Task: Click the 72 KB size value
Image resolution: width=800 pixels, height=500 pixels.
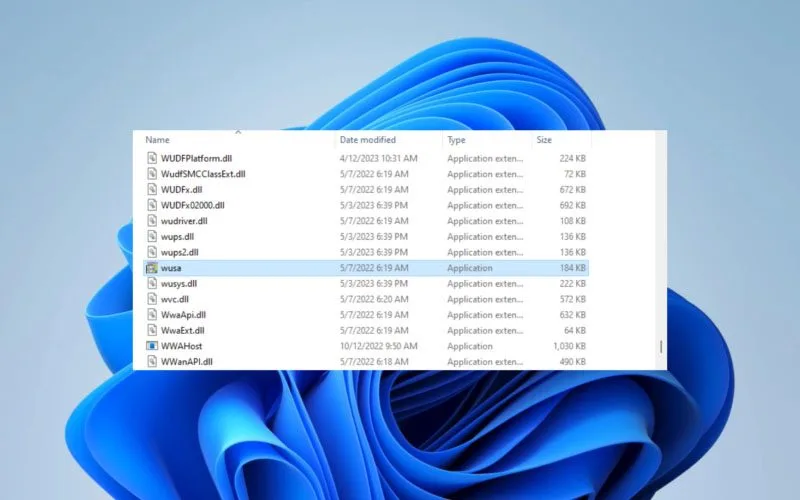Action: point(574,174)
